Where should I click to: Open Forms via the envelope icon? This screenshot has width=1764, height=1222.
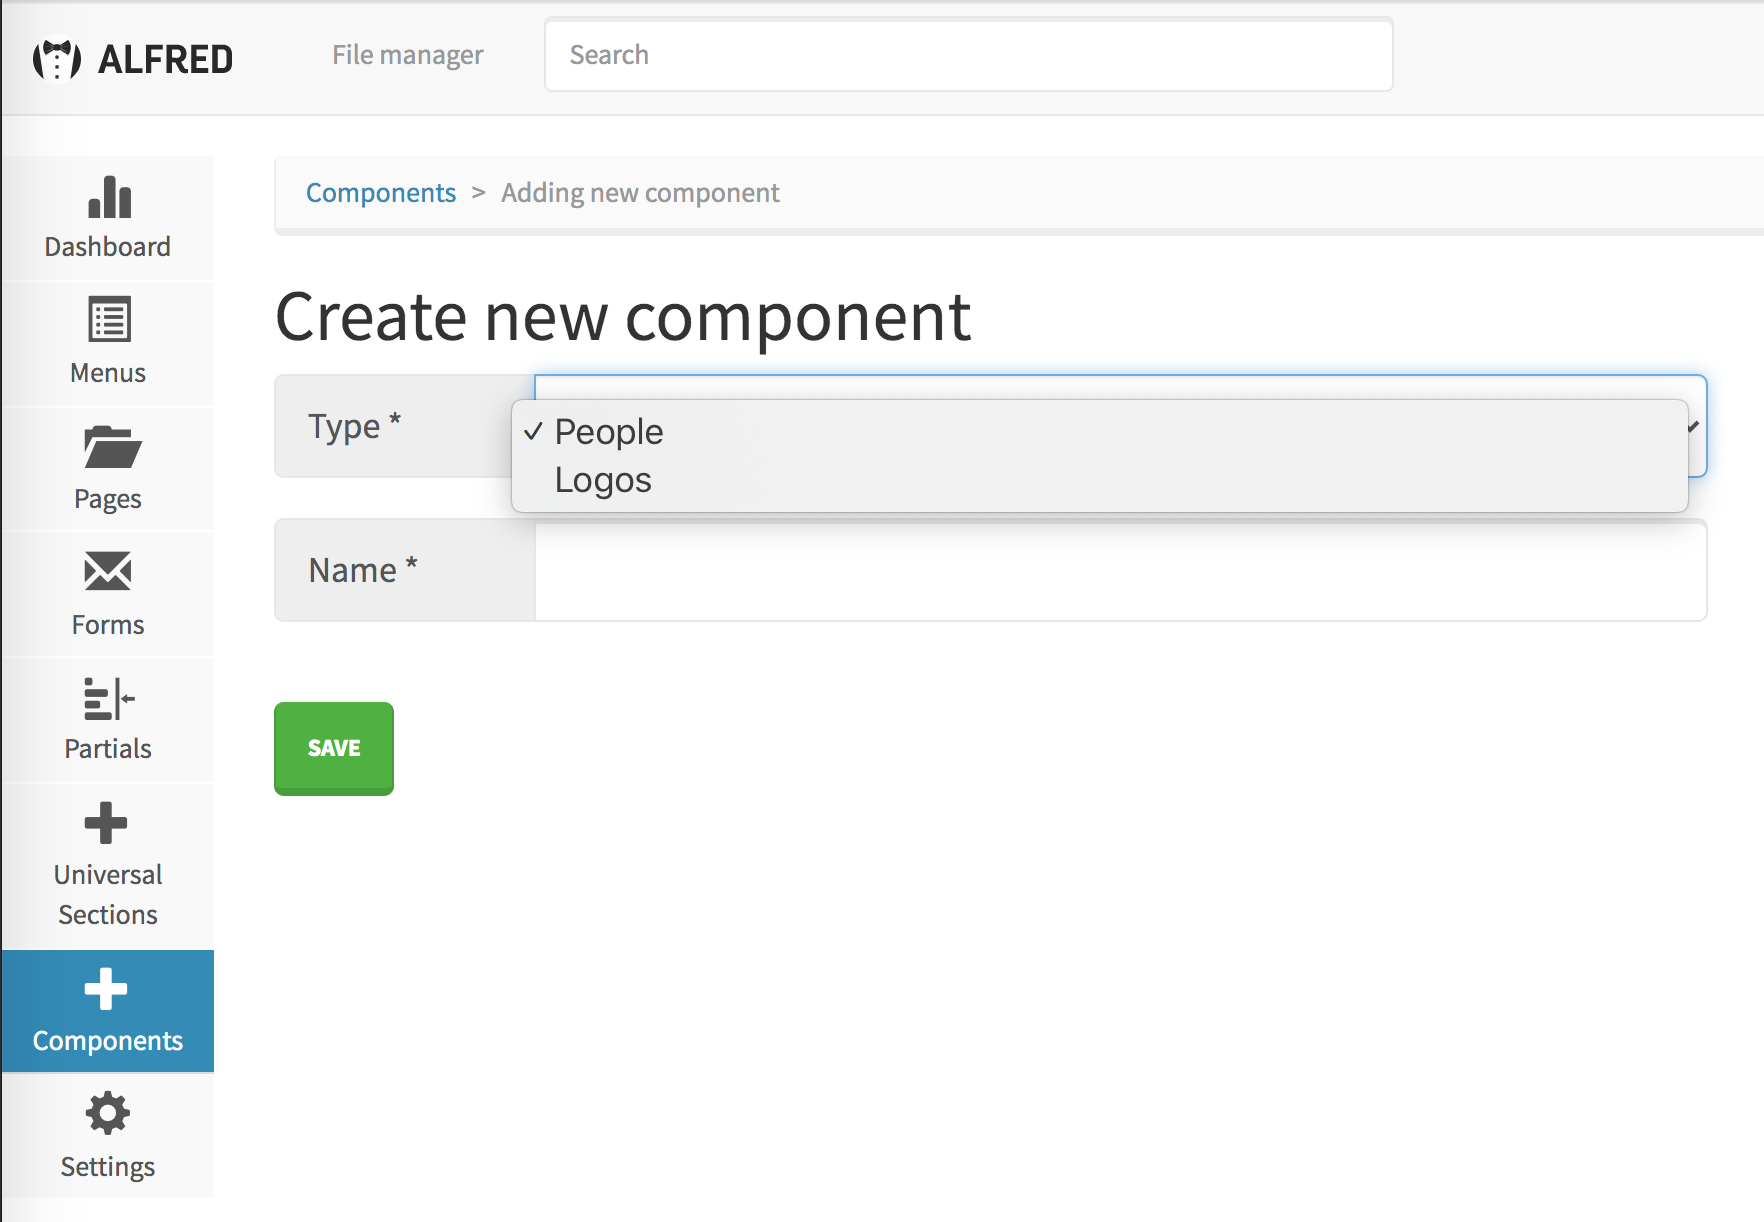(x=107, y=573)
